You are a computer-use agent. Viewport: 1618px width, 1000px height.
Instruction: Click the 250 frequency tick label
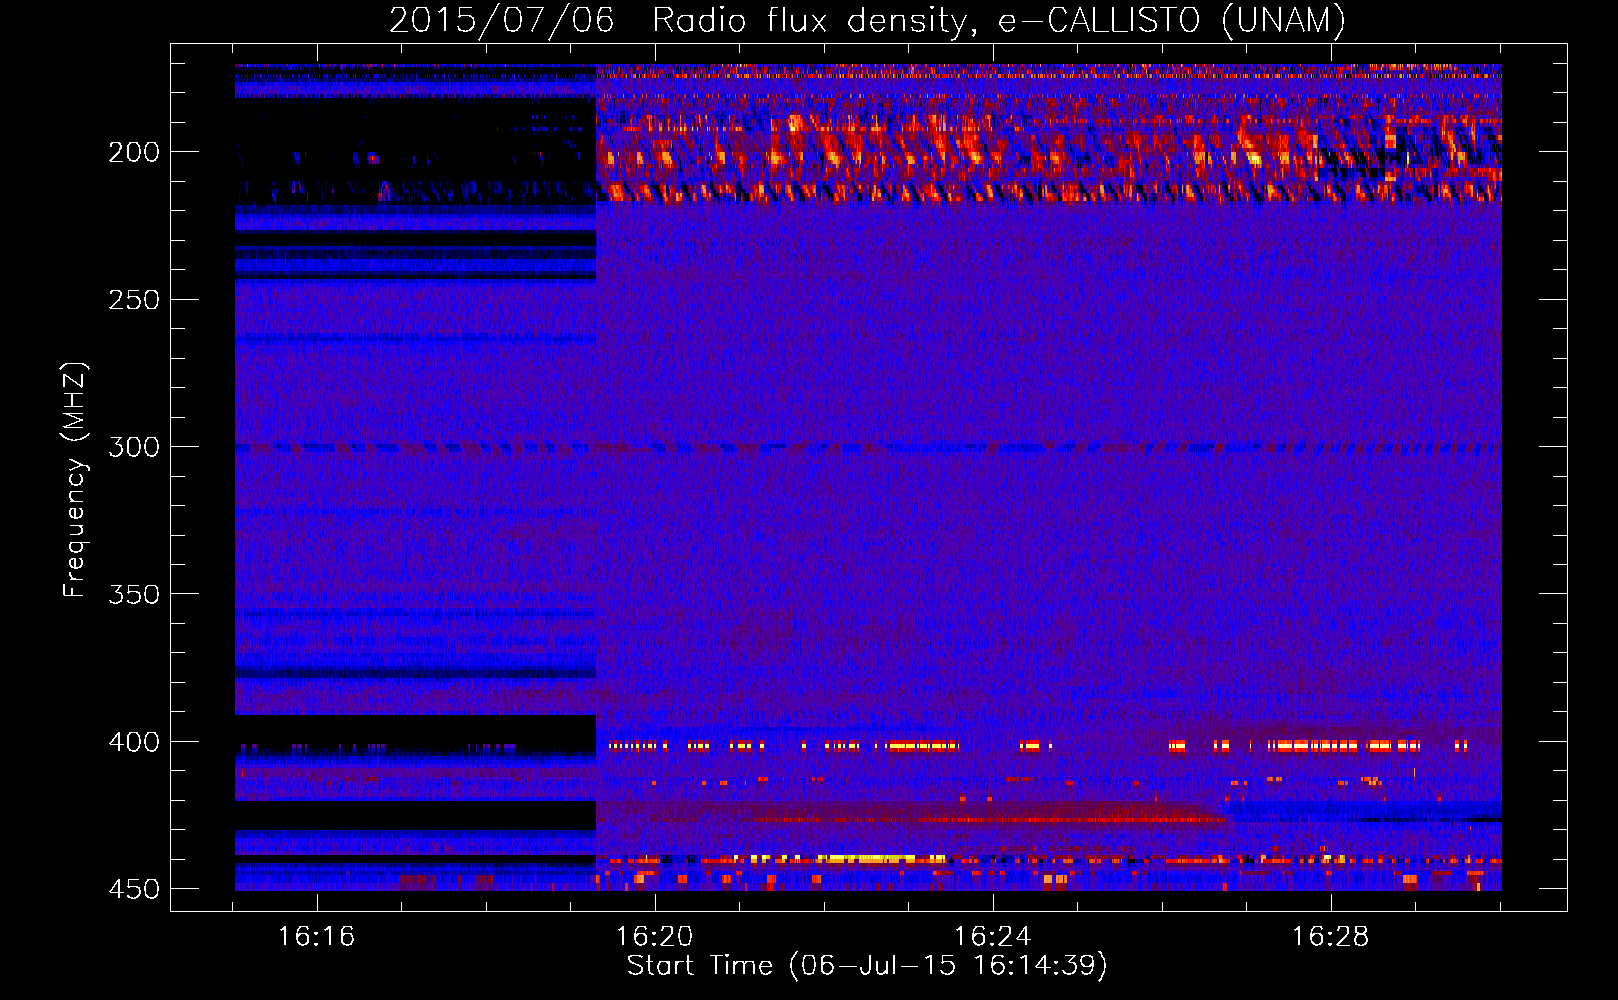coord(134,300)
